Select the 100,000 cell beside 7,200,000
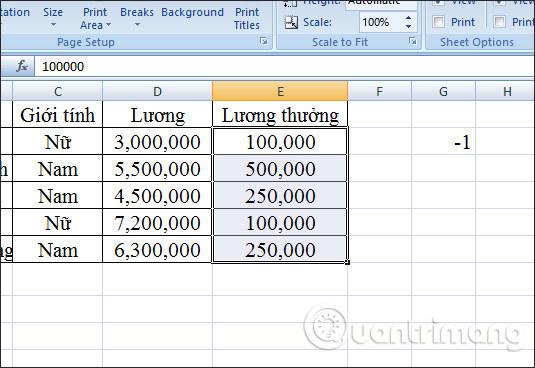Image resolution: width=535 pixels, height=368 pixels. 280,222
